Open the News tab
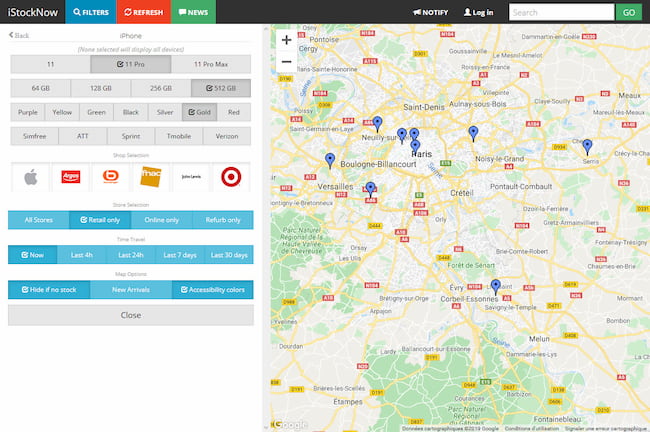The height and width of the screenshot is (432, 650). coord(193,12)
